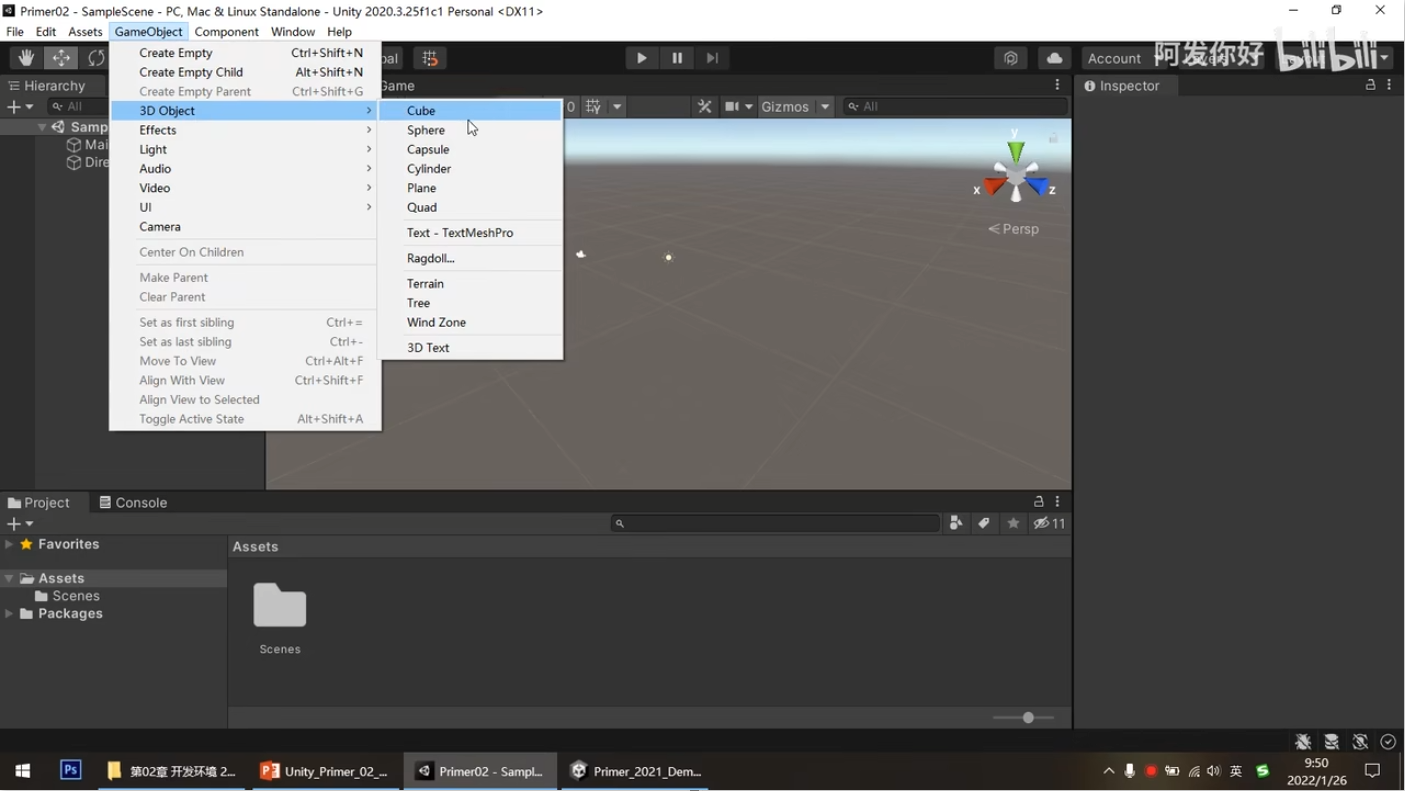Expand UI submenu
This screenshot has width=1405, height=791.
coord(245,207)
